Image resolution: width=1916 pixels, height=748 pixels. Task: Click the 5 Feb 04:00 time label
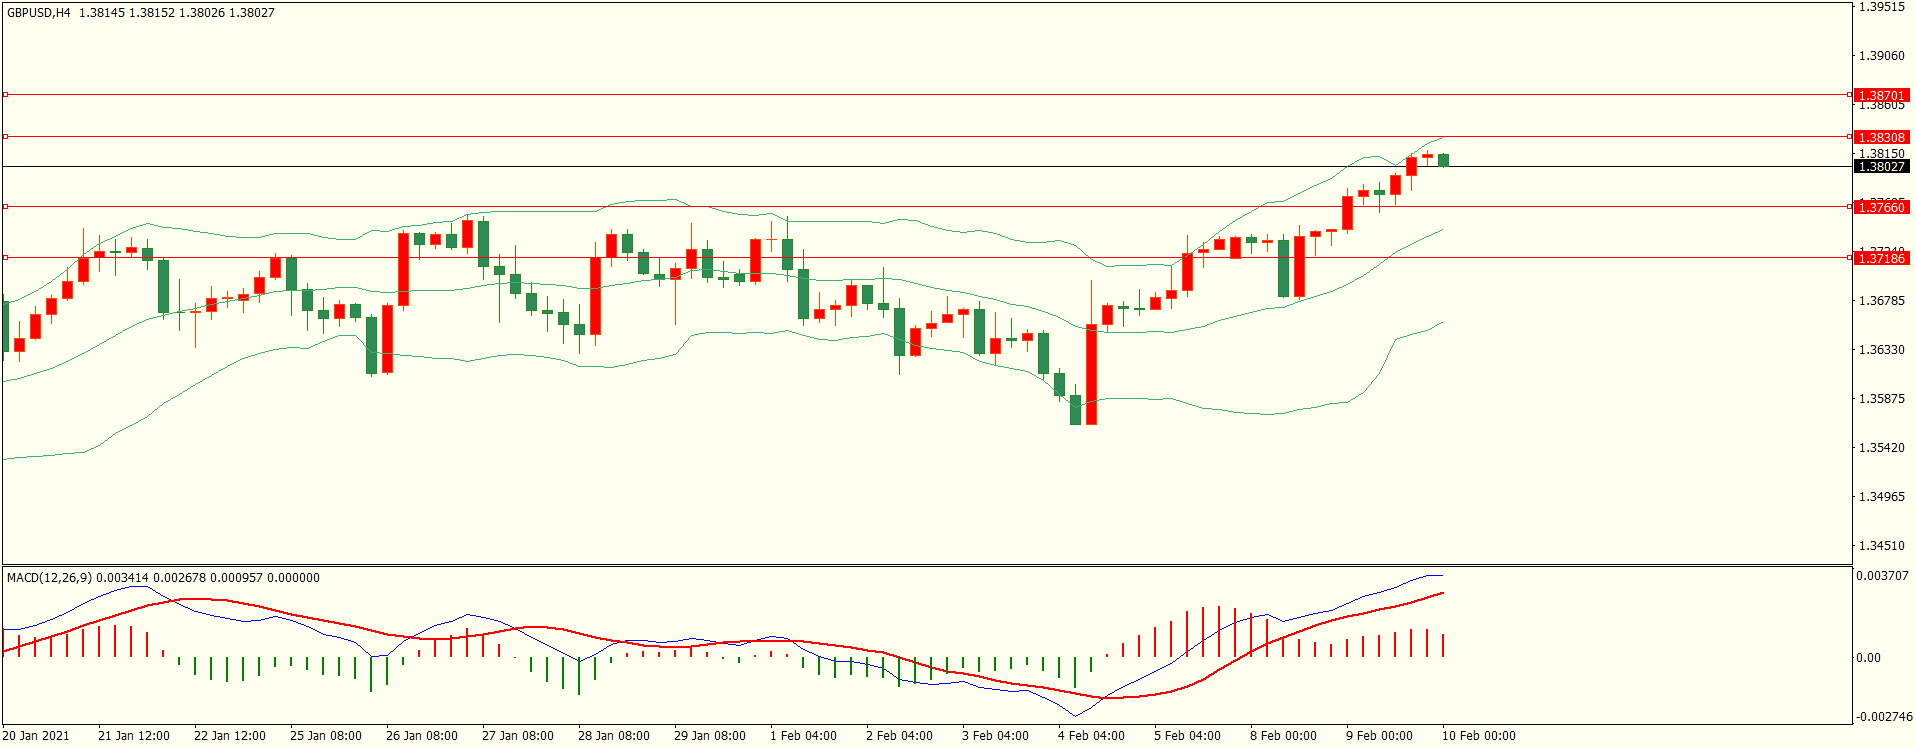click(x=1187, y=736)
